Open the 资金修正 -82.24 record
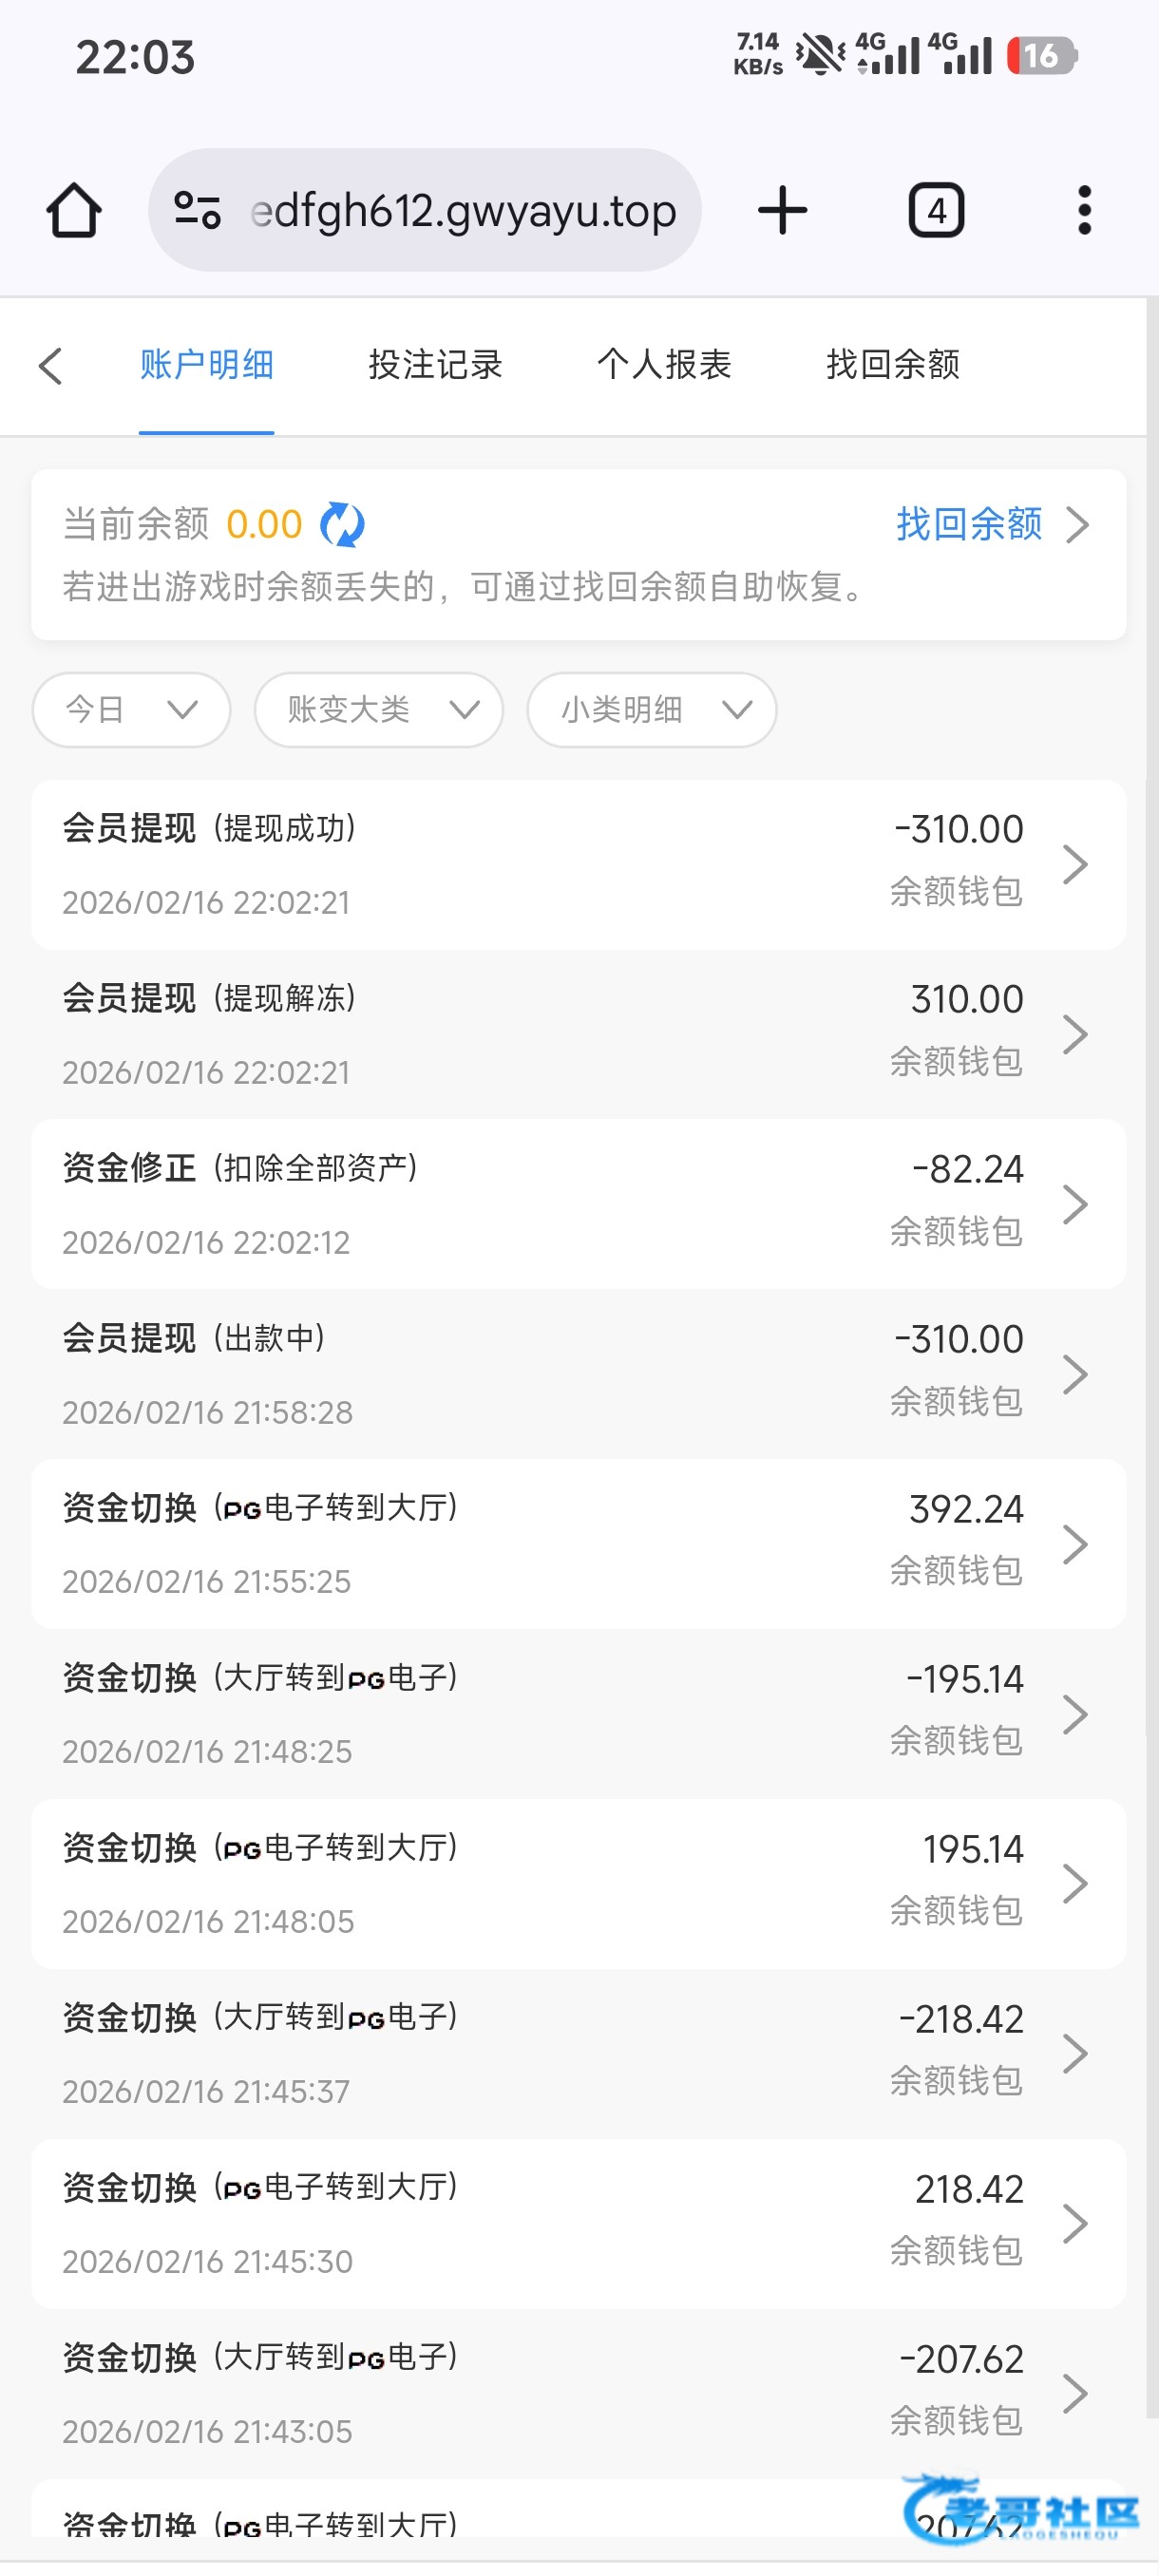Viewport: 1159px width, 2576px height. [578, 1205]
